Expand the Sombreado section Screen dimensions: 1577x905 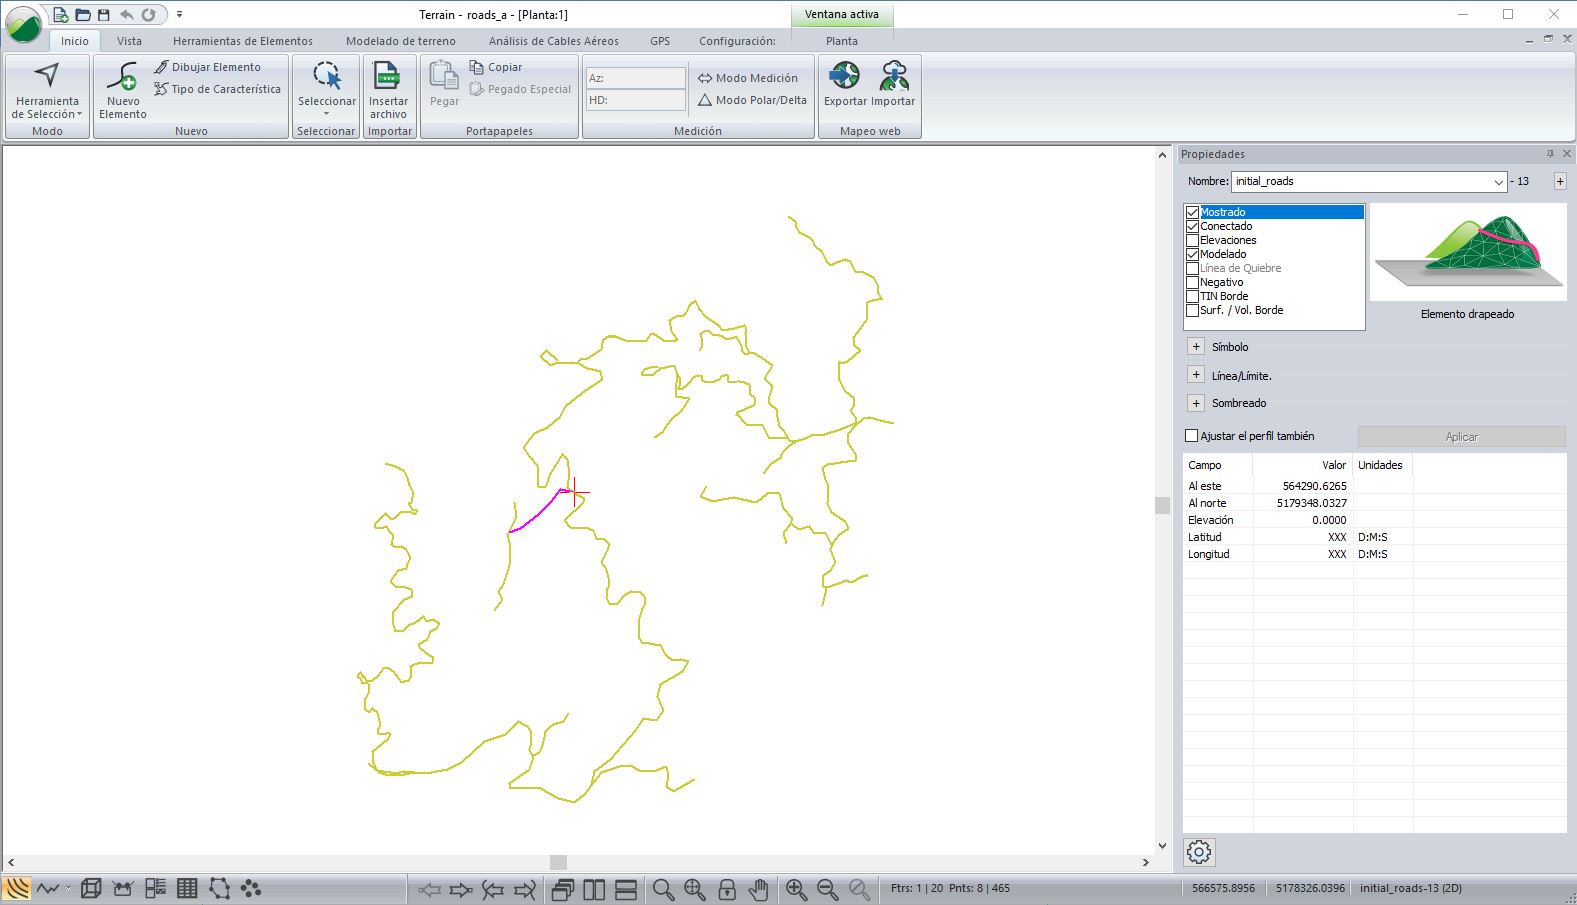click(x=1196, y=403)
